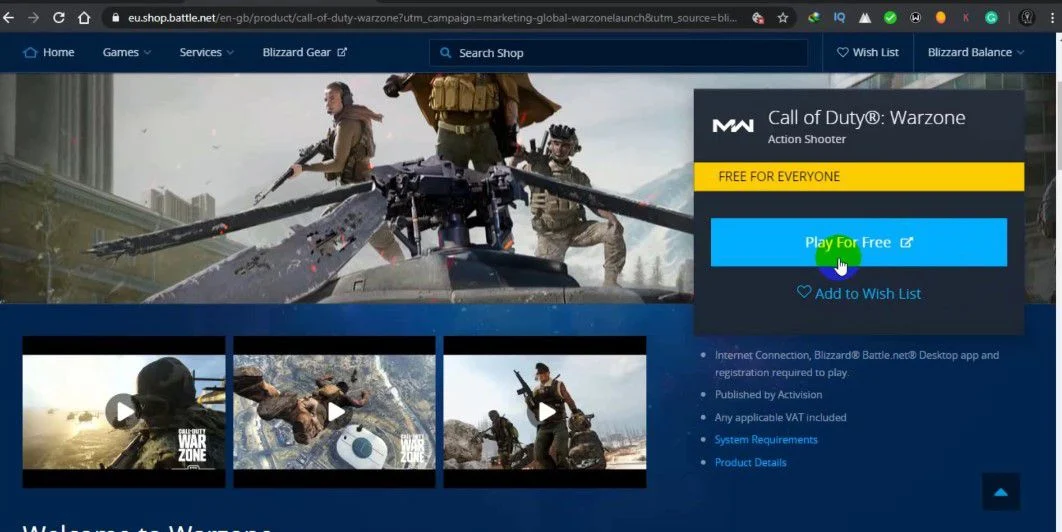Screen dimensions: 1062x532
Task: Bookmark this page with the star icon
Action: pos(783,18)
